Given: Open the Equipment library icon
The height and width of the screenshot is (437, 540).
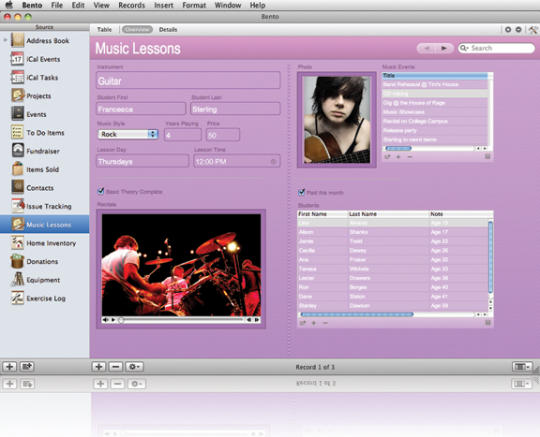Looking at the screenshot, I should point(17,280).
